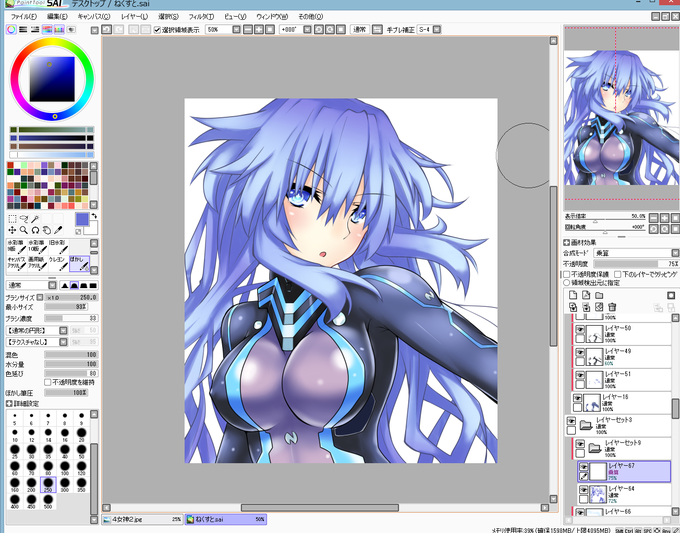680x533 pixels.
Task: Expand the 詳細設定 advanced settings section
Action: pyautogui.click(x=10, y=404)
